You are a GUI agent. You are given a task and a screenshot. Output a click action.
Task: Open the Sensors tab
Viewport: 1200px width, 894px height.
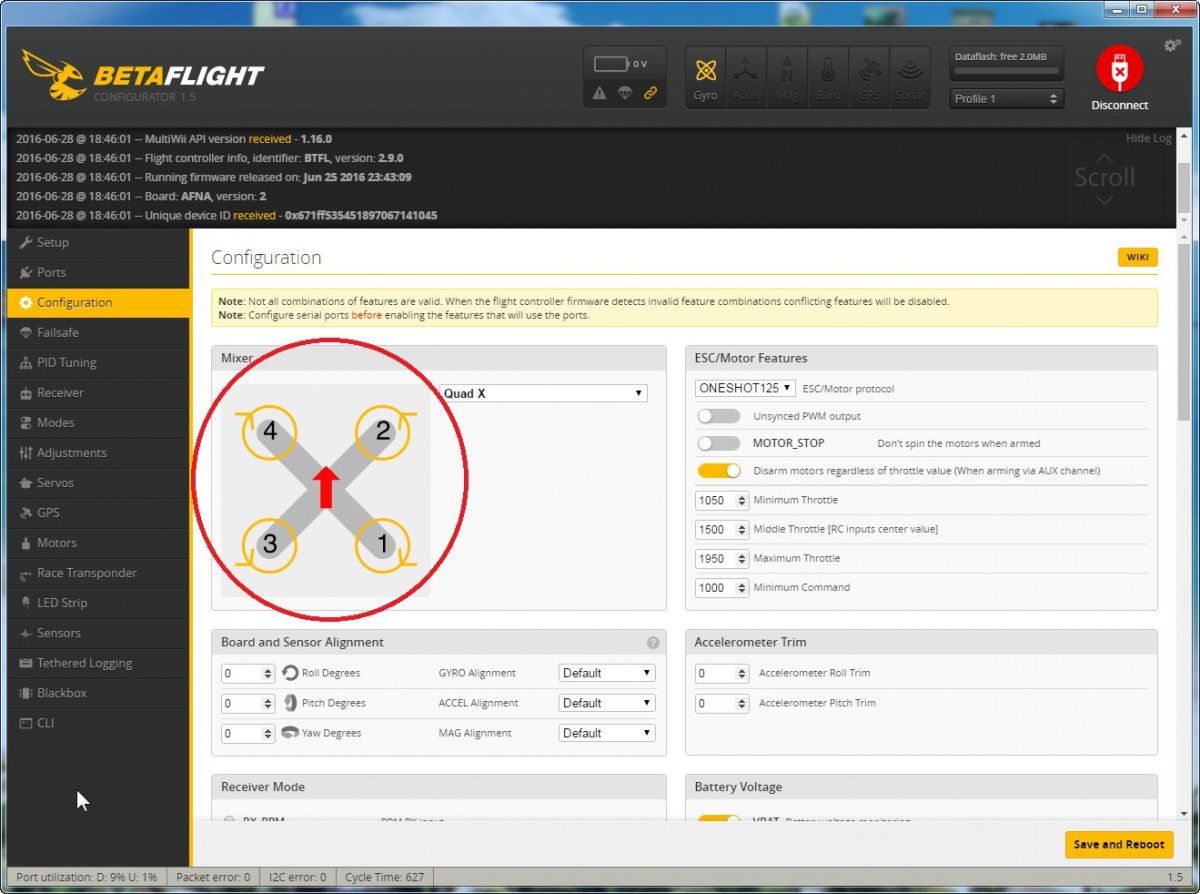[x=98, y=633]
